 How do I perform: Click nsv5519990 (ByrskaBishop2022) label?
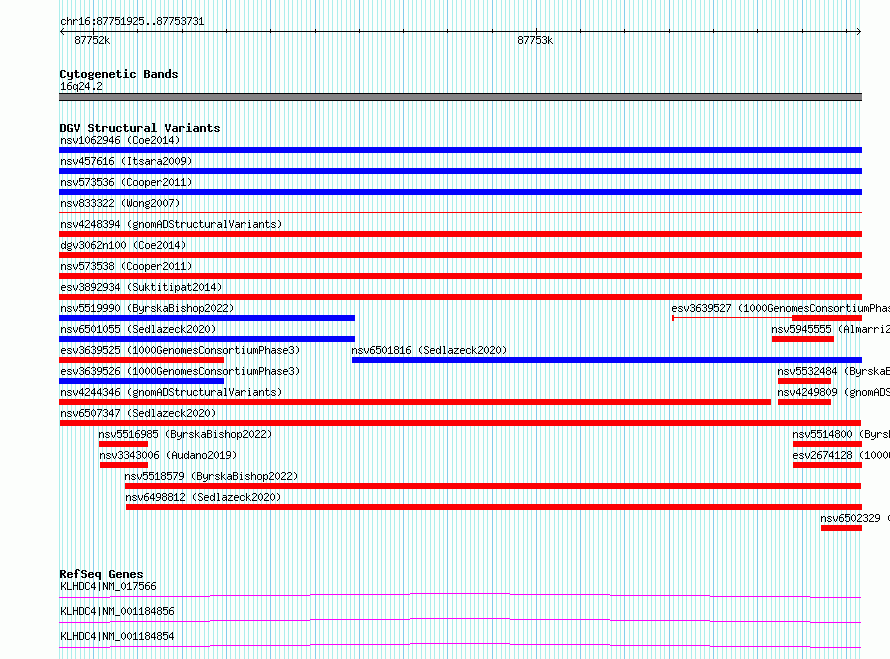coord(147,308)
